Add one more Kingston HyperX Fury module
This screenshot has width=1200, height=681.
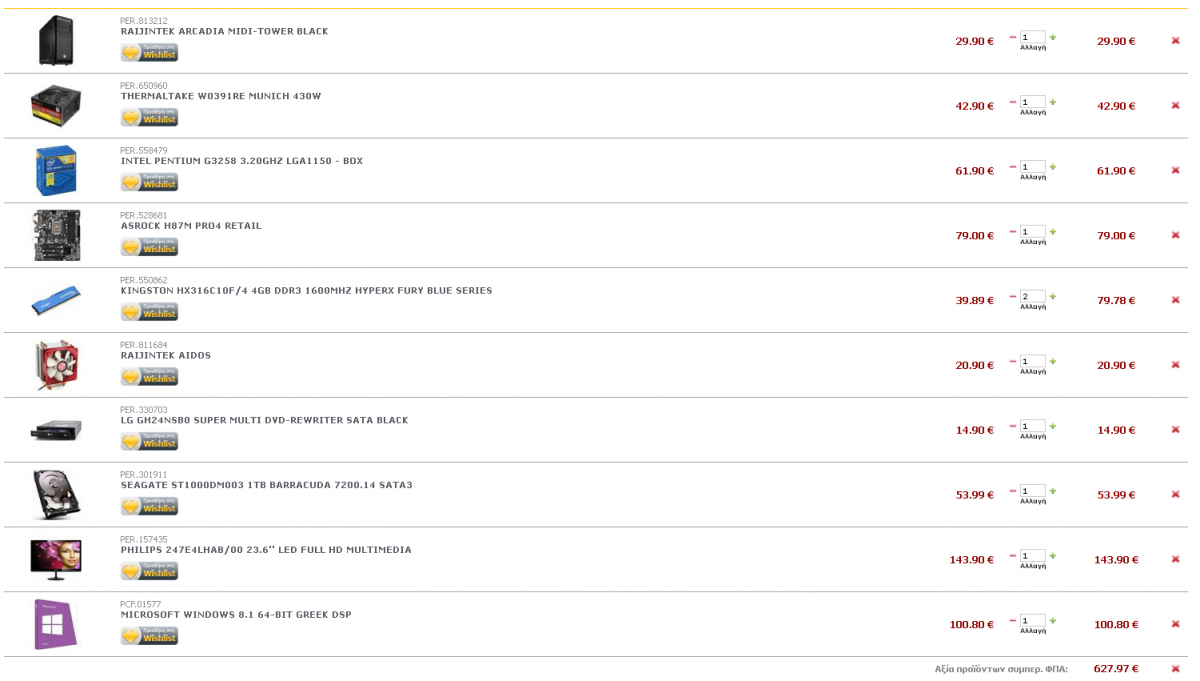1053,296
